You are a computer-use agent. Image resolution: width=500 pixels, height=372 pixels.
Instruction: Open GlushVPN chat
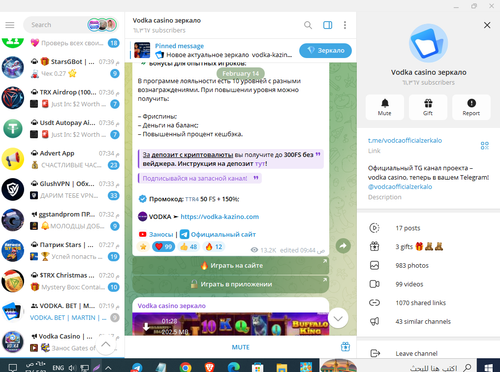tap(62, 189)
